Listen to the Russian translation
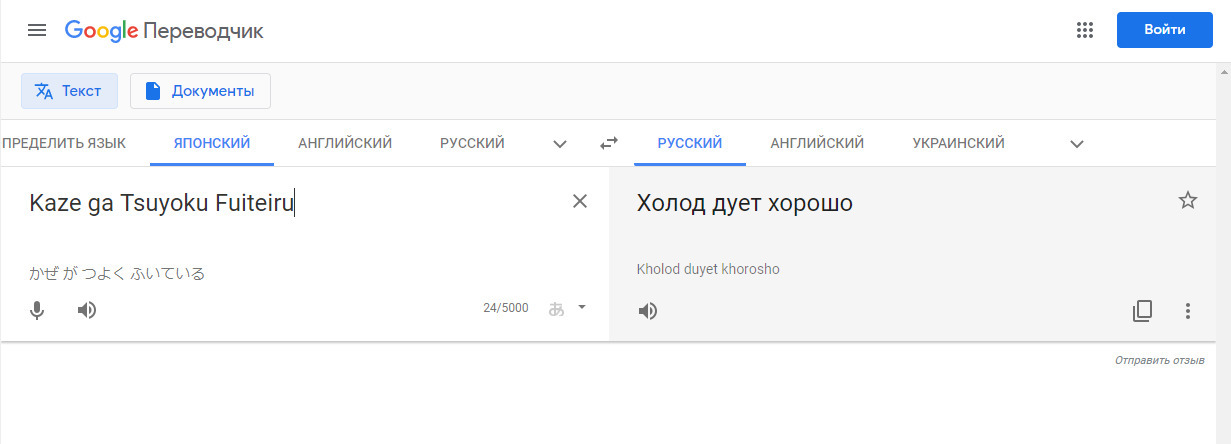 tap(648, 311)
